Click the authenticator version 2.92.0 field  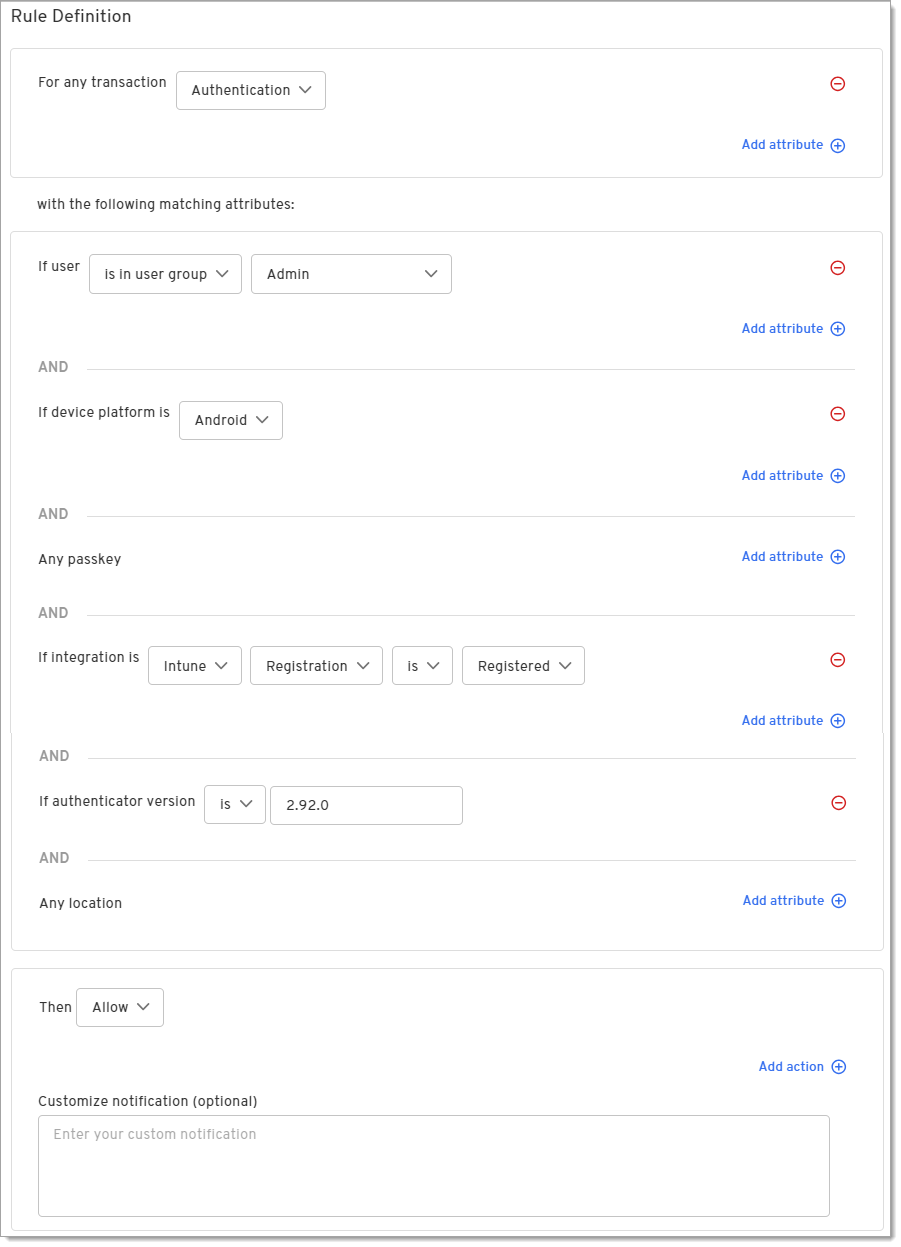pos(366,805)
